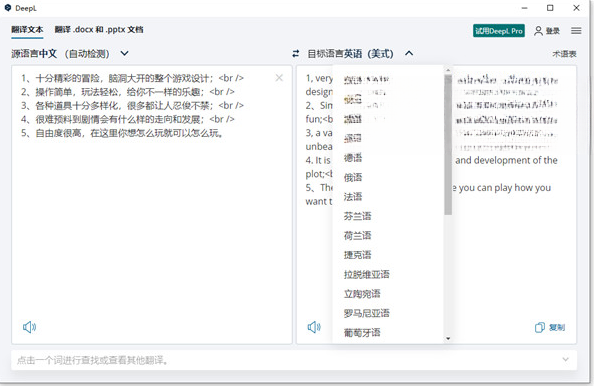This screenshot has width=594, height=386.
Task: Click source line '4、很难预料到剧情'
Action: [127, 119]
